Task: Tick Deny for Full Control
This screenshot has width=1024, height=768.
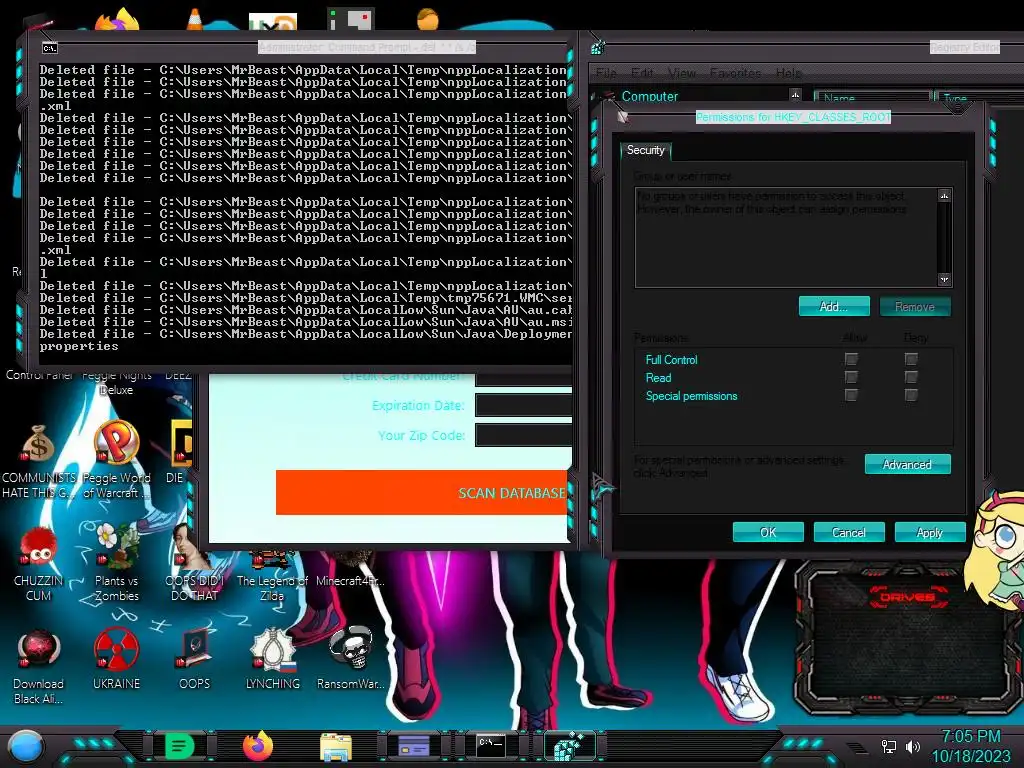Action: coord(911,359)
